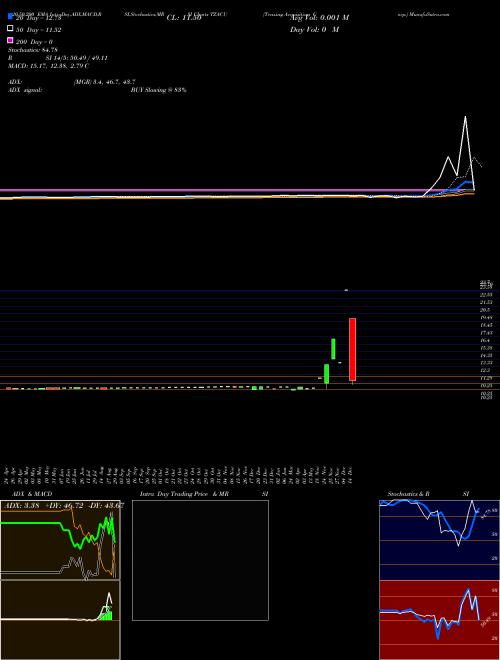
Task: Click the '21.53' price axis label
Action: click(x=486, y=303)
